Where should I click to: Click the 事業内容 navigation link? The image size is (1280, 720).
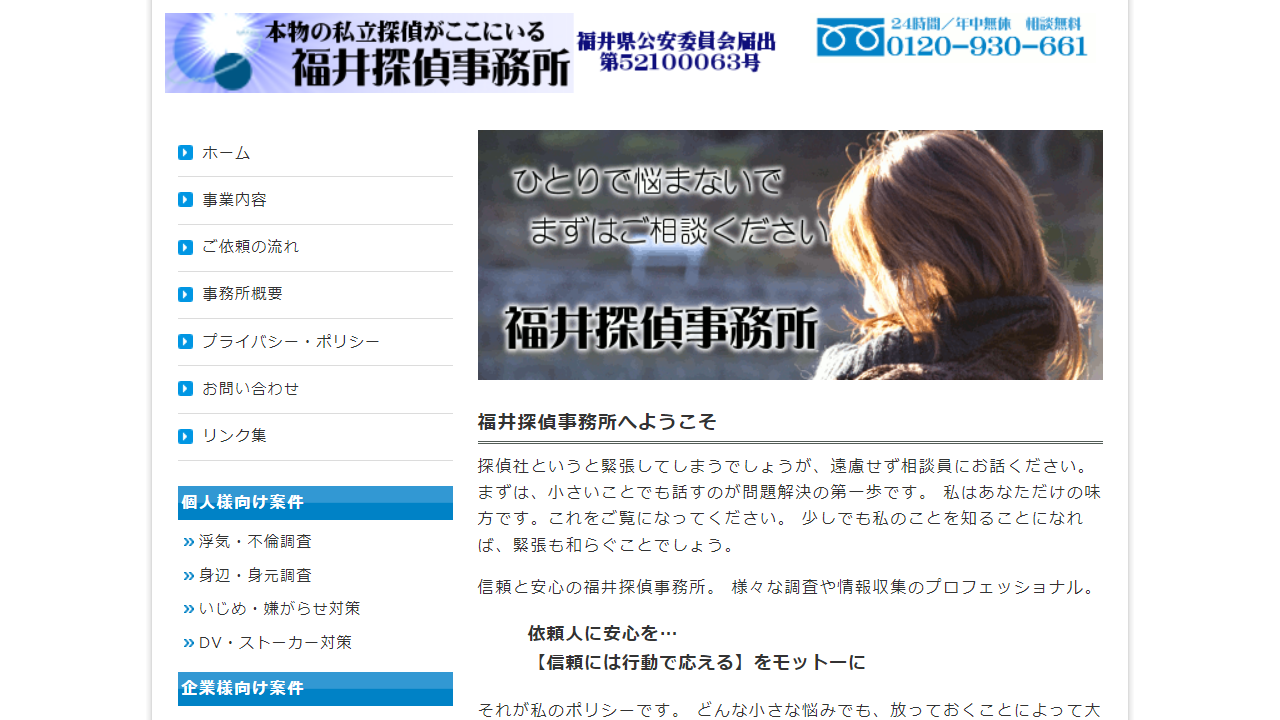coord(233,199)
